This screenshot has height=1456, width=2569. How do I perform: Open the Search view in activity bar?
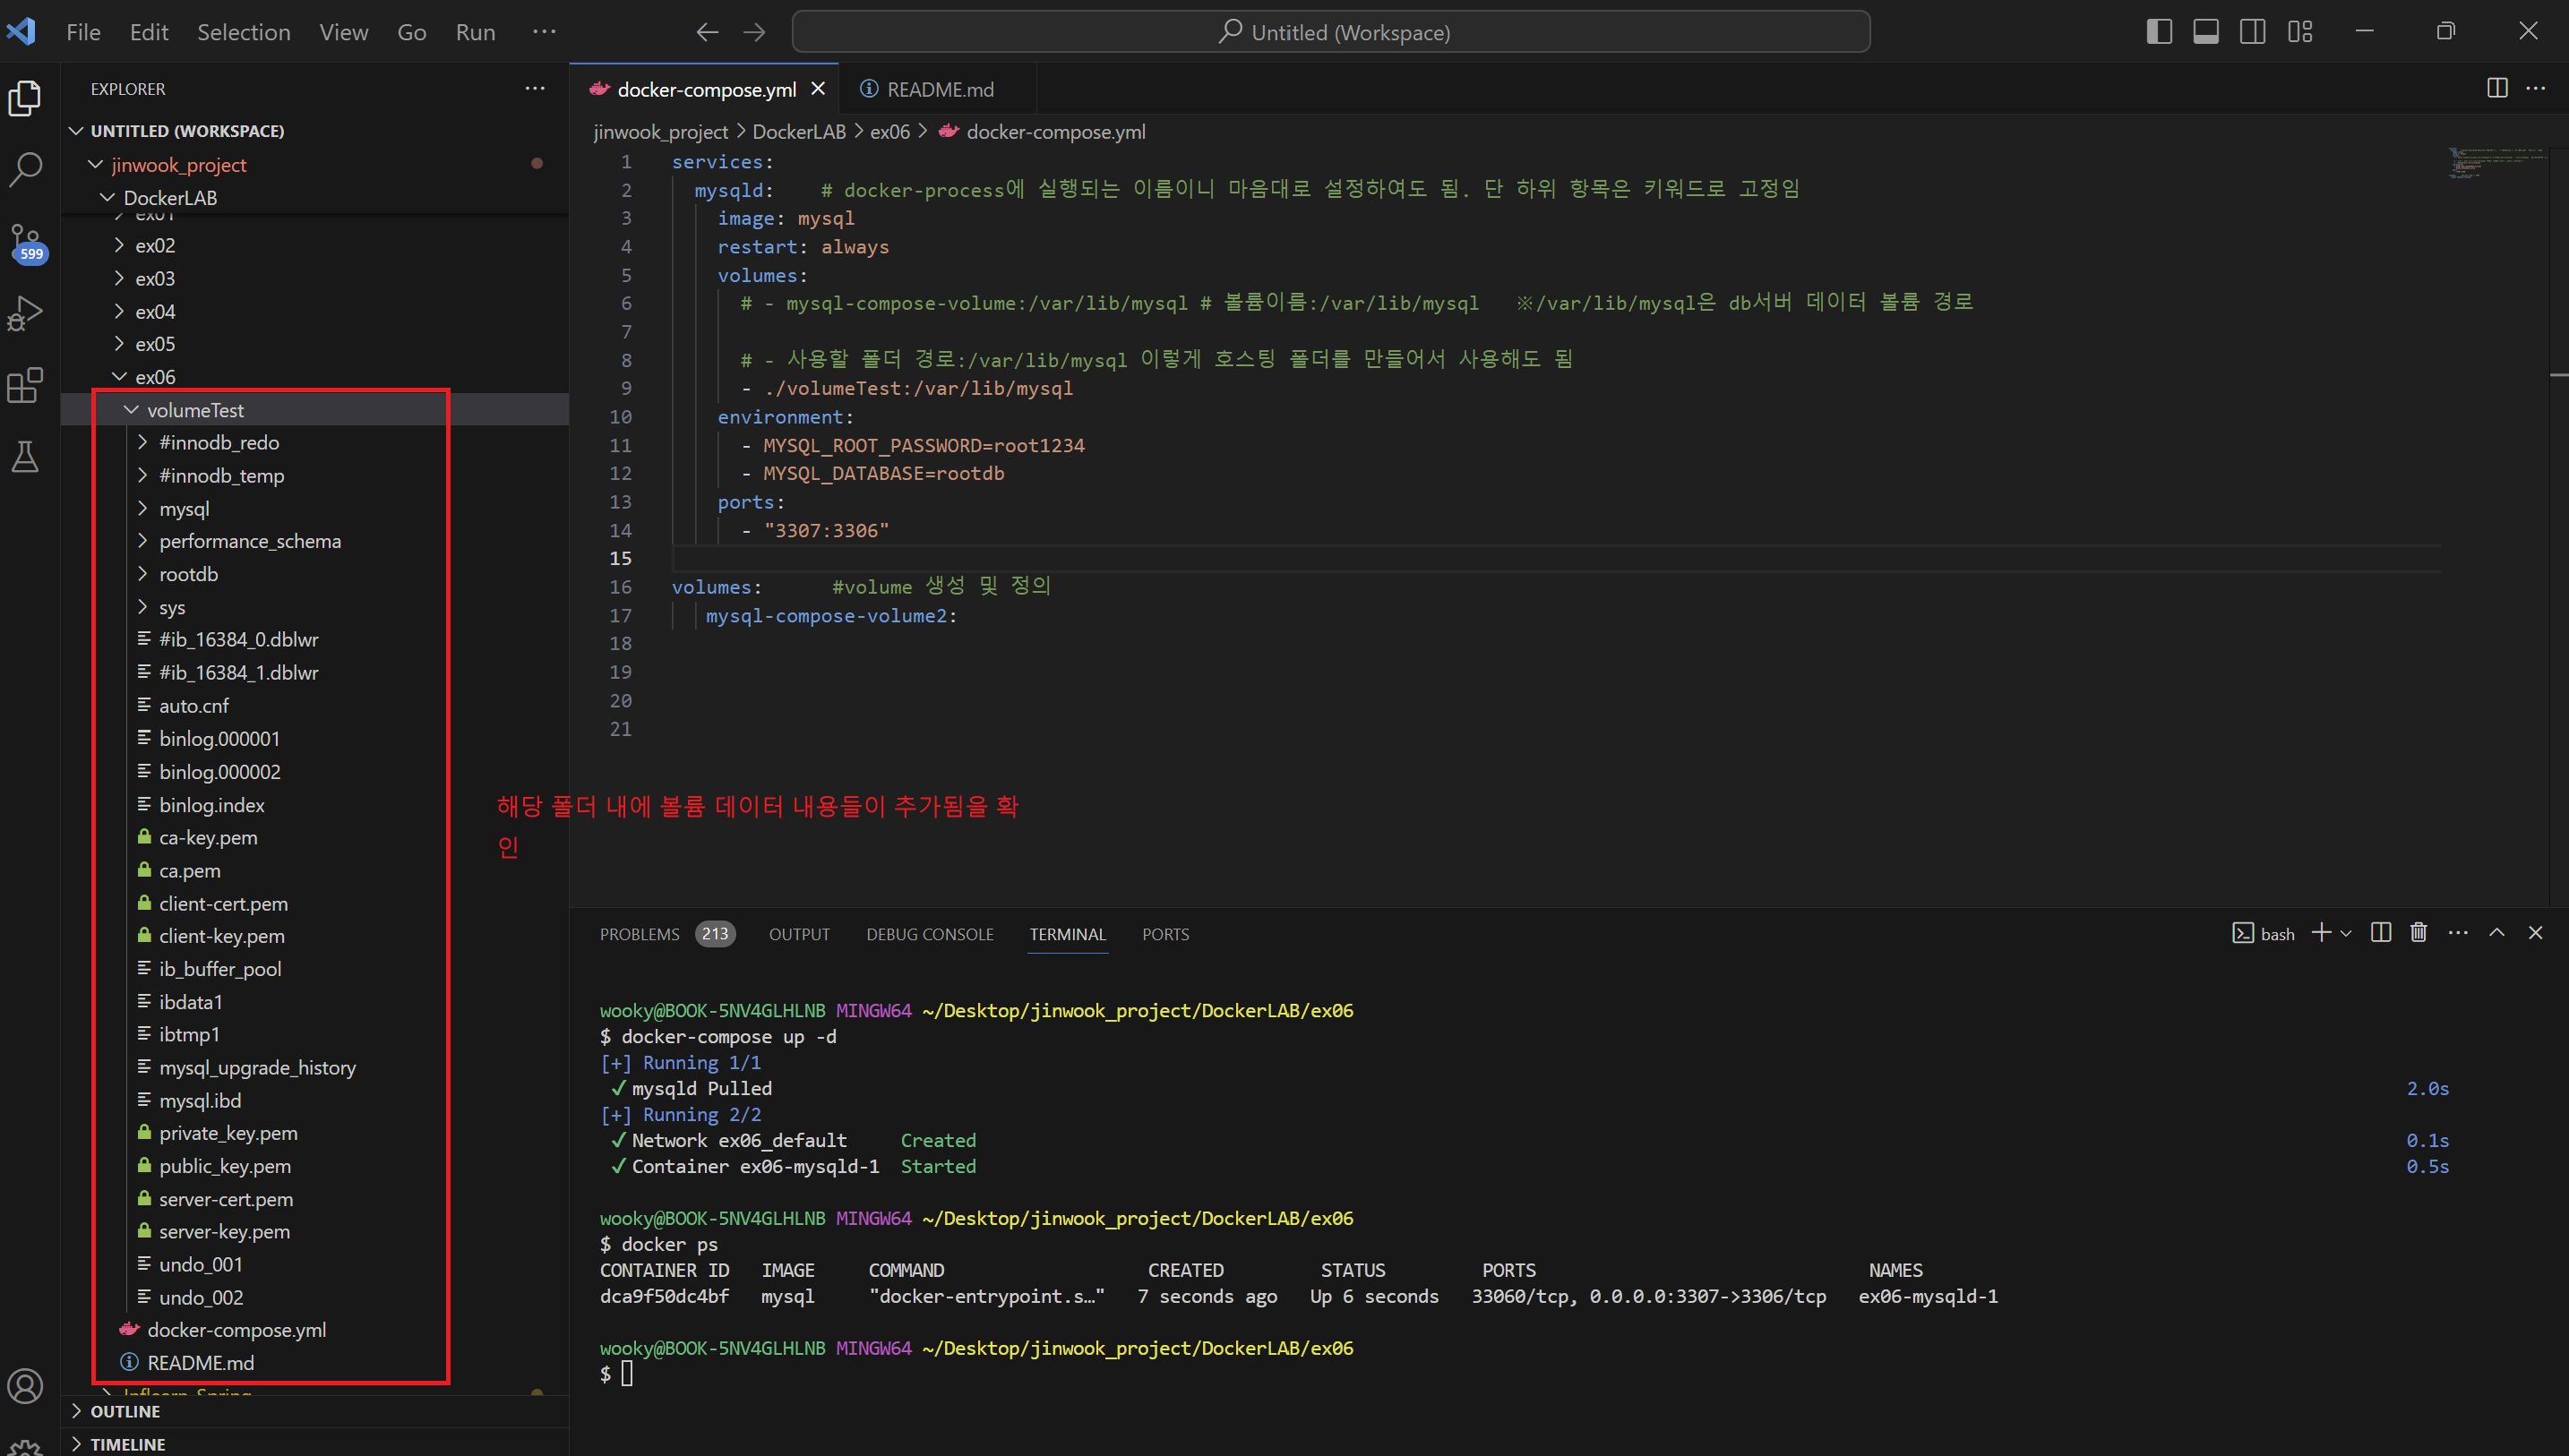[x=25, y=169]
